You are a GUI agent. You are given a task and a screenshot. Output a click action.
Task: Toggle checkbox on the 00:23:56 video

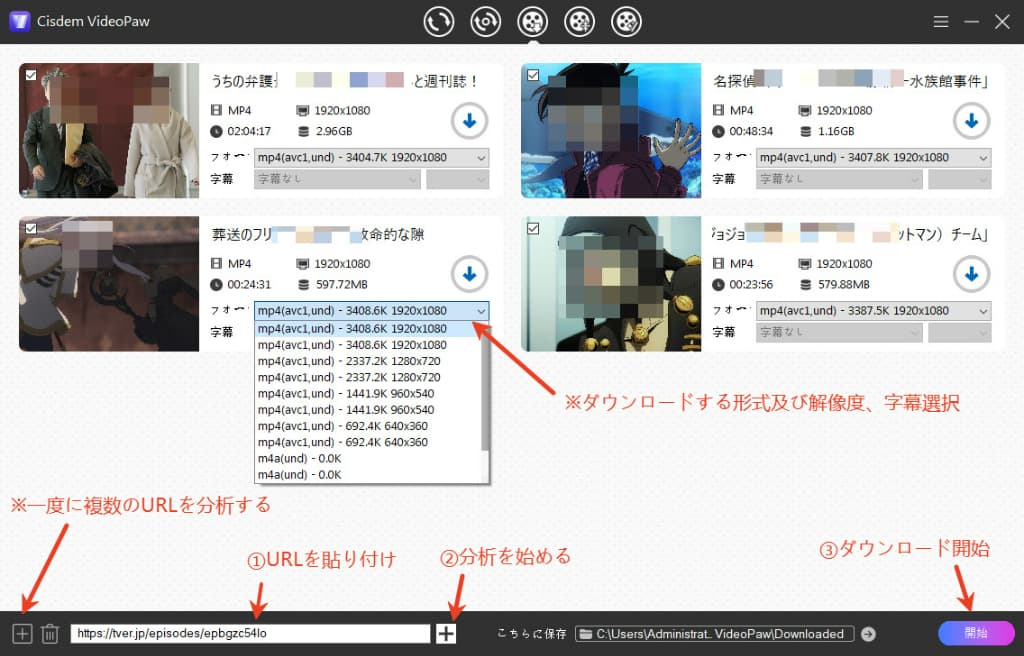point(533,229)
